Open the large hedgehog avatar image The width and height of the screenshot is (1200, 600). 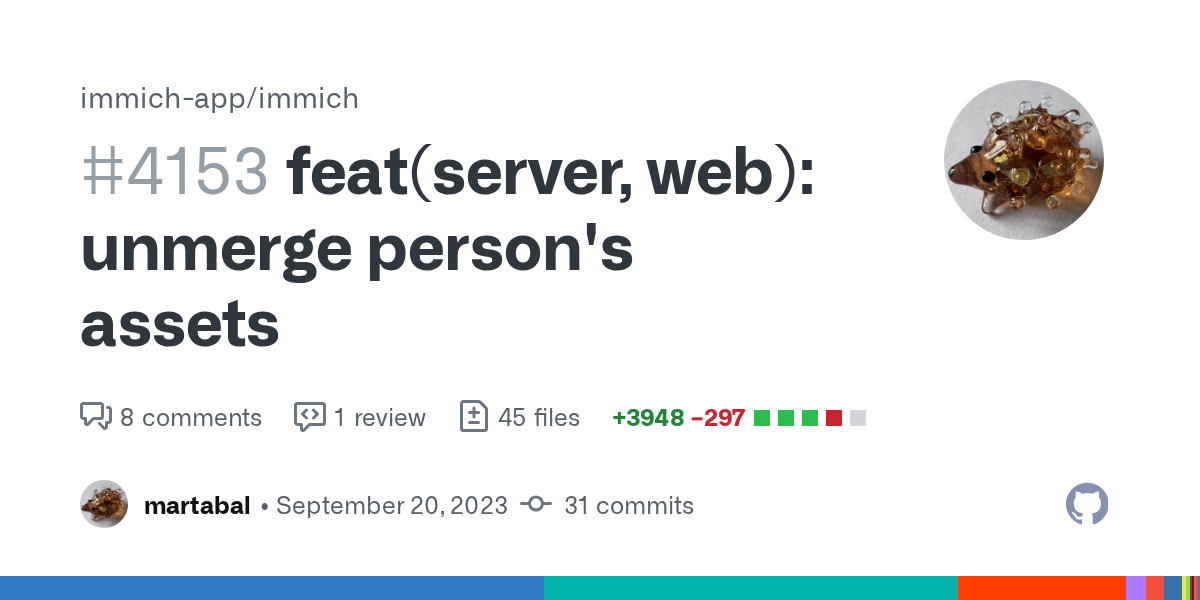(x=1023, y=160)
